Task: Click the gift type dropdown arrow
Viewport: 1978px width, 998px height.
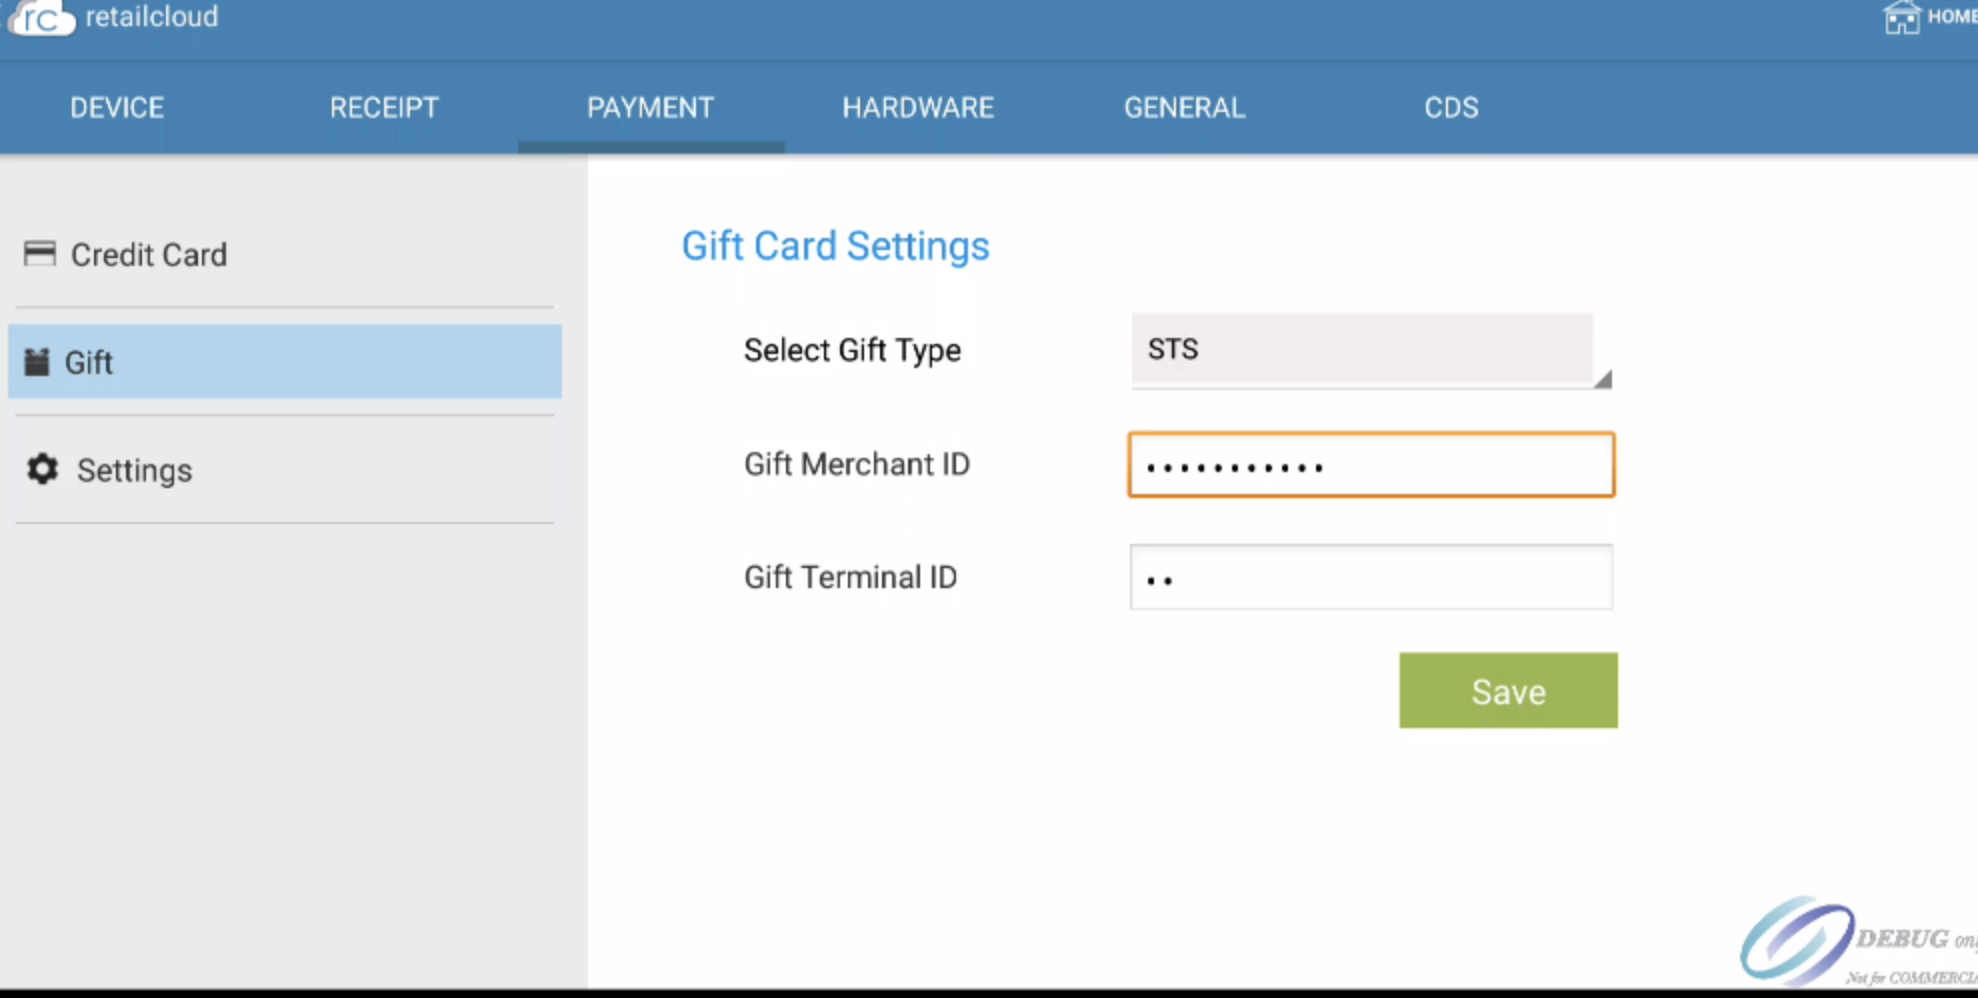Action: 1602,379
